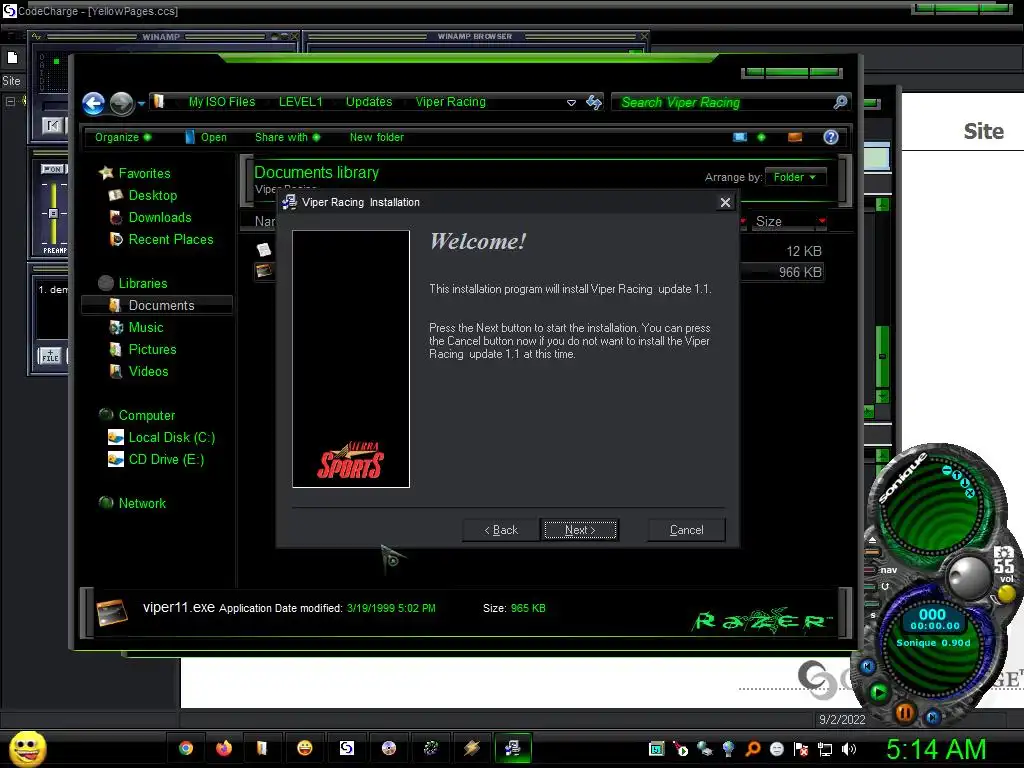Image resolution: width=1024 pixels, height=768 pixels.
Task: Click Winamp previous track button
Action: [52, 125]
